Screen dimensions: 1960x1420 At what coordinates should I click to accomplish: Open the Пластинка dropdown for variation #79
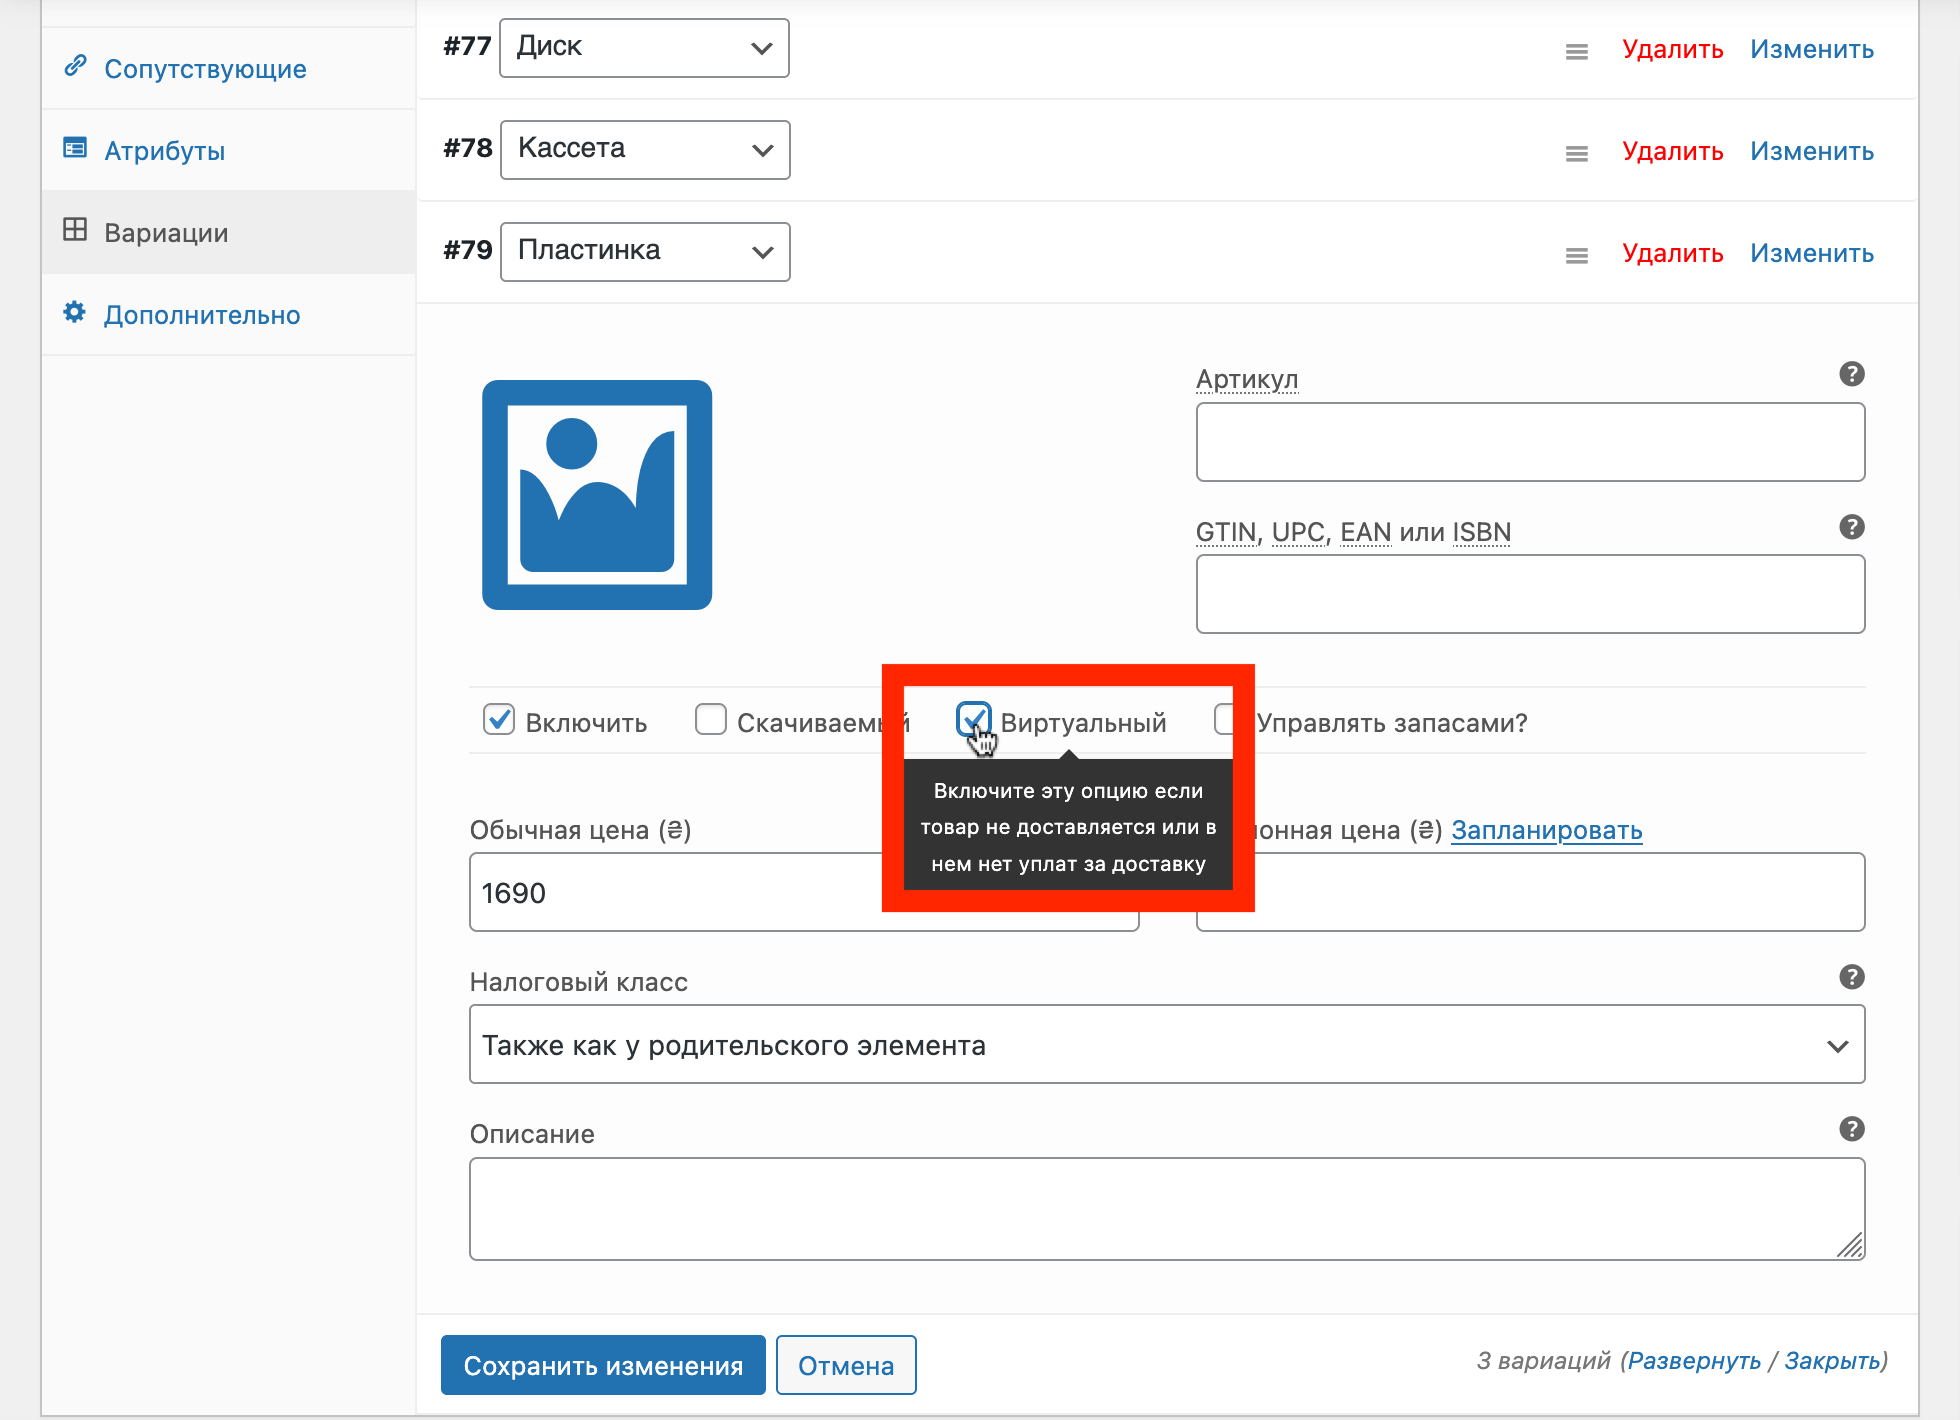click(645, 252)
